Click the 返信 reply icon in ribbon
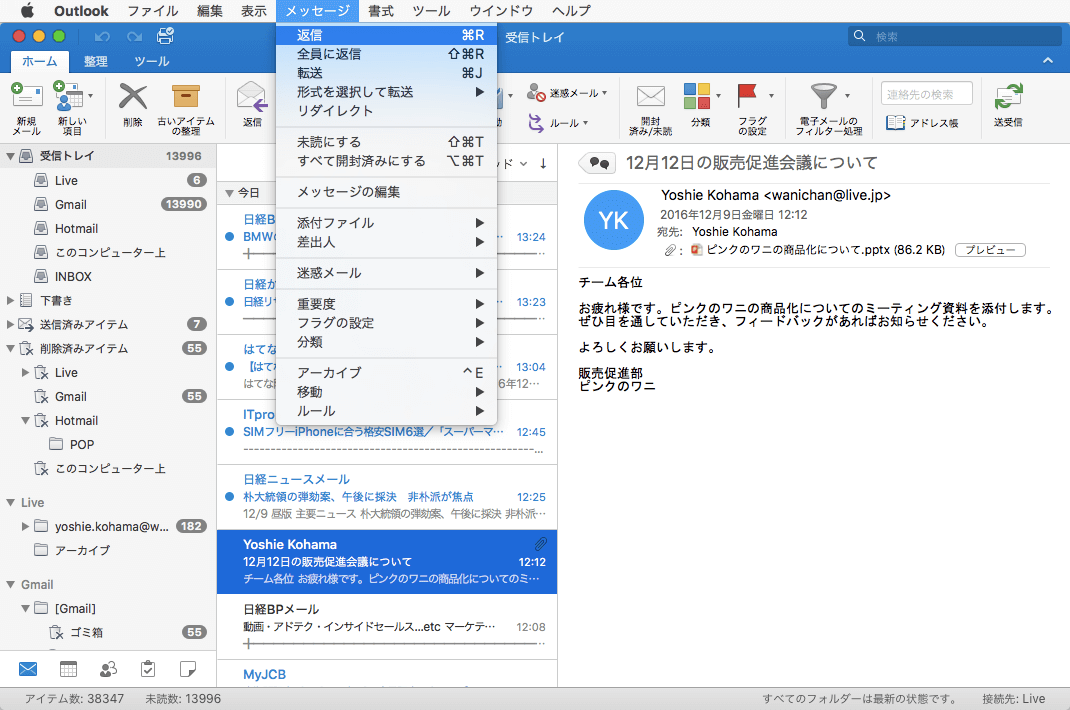This screenshot has height=710, width=1070. click(x=252, y=96)
